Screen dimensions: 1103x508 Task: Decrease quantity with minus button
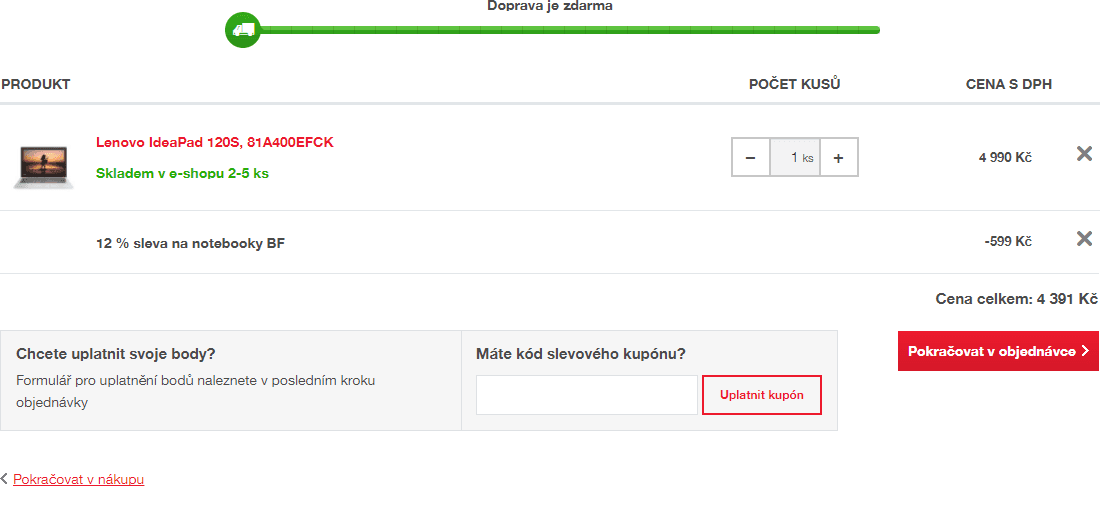coord(751,158)
